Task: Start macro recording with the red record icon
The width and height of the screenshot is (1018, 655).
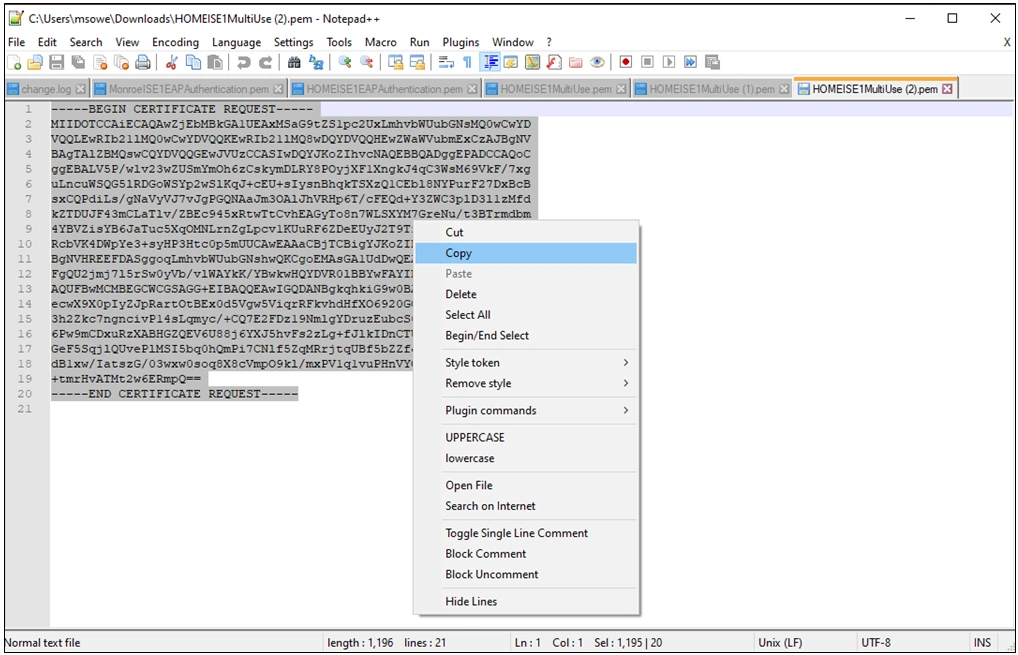Action: click(x=626, y=62)
